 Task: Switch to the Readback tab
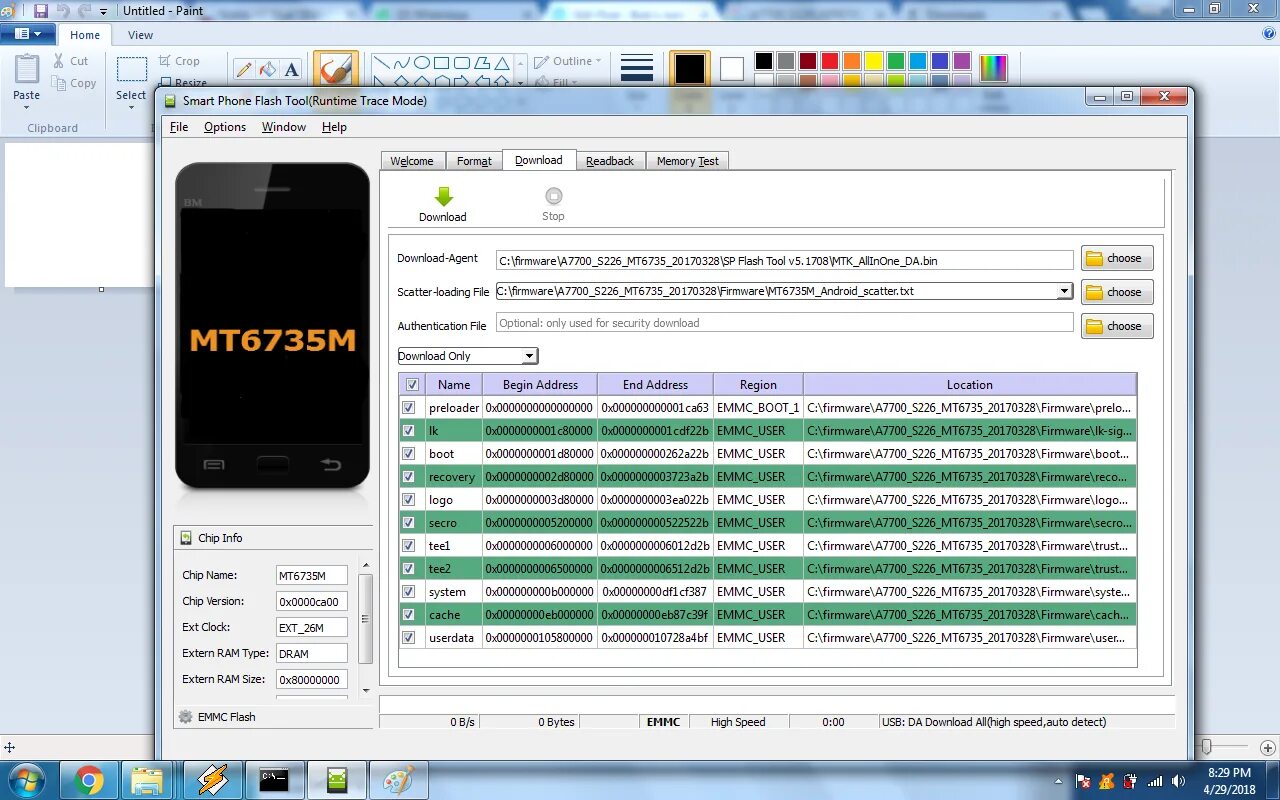[x=610, y=161]
